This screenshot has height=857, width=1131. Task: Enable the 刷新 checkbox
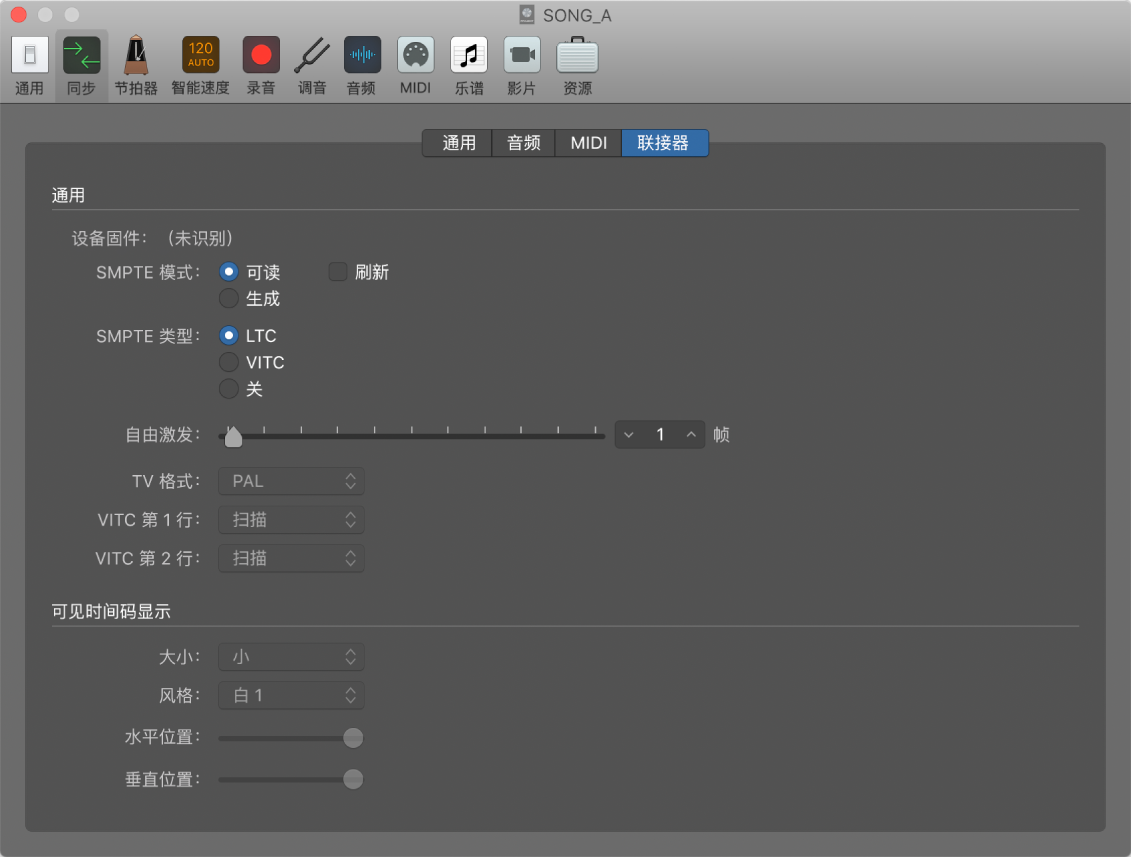[x=338, y=272]
